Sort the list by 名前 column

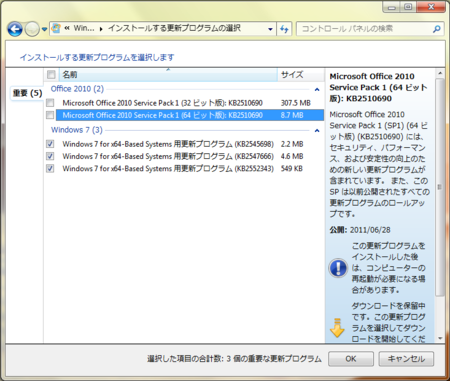pos(168,75)
